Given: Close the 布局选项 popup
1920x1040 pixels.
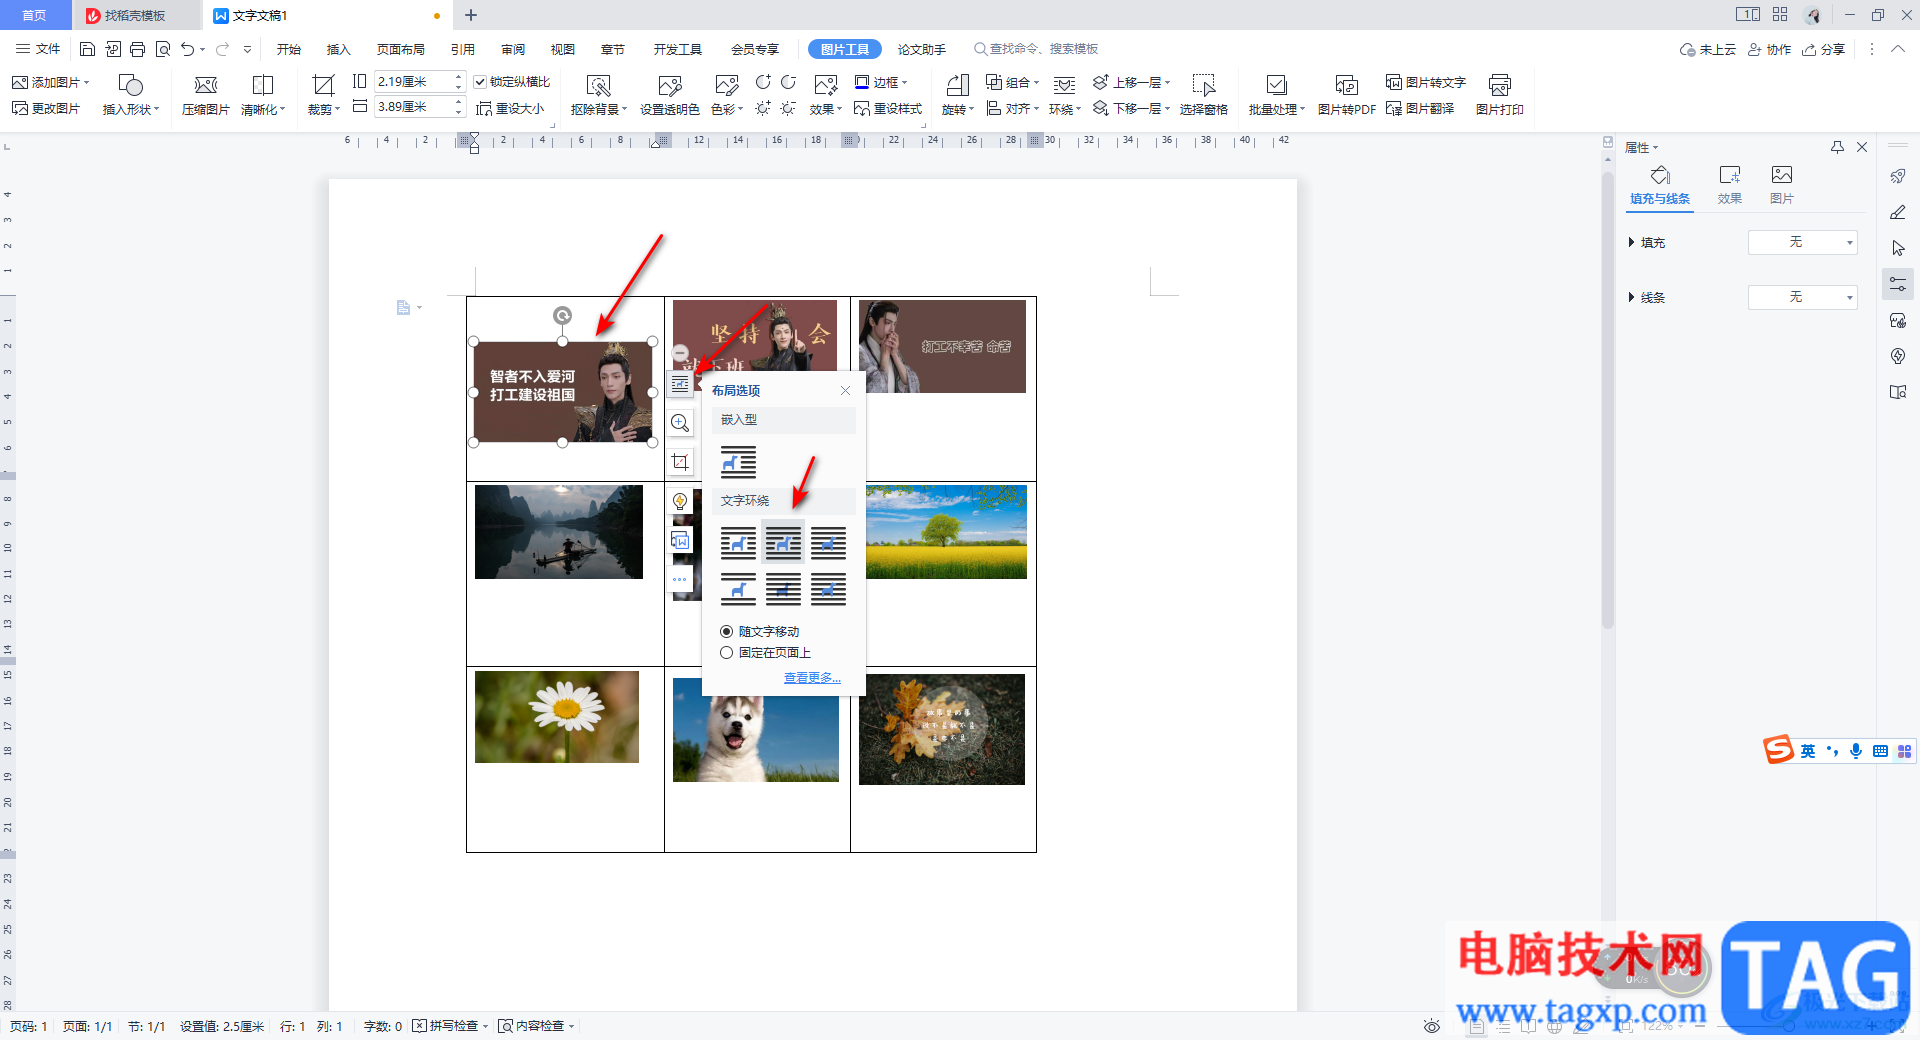Looking at the screenshot, I should pos(846,391).
